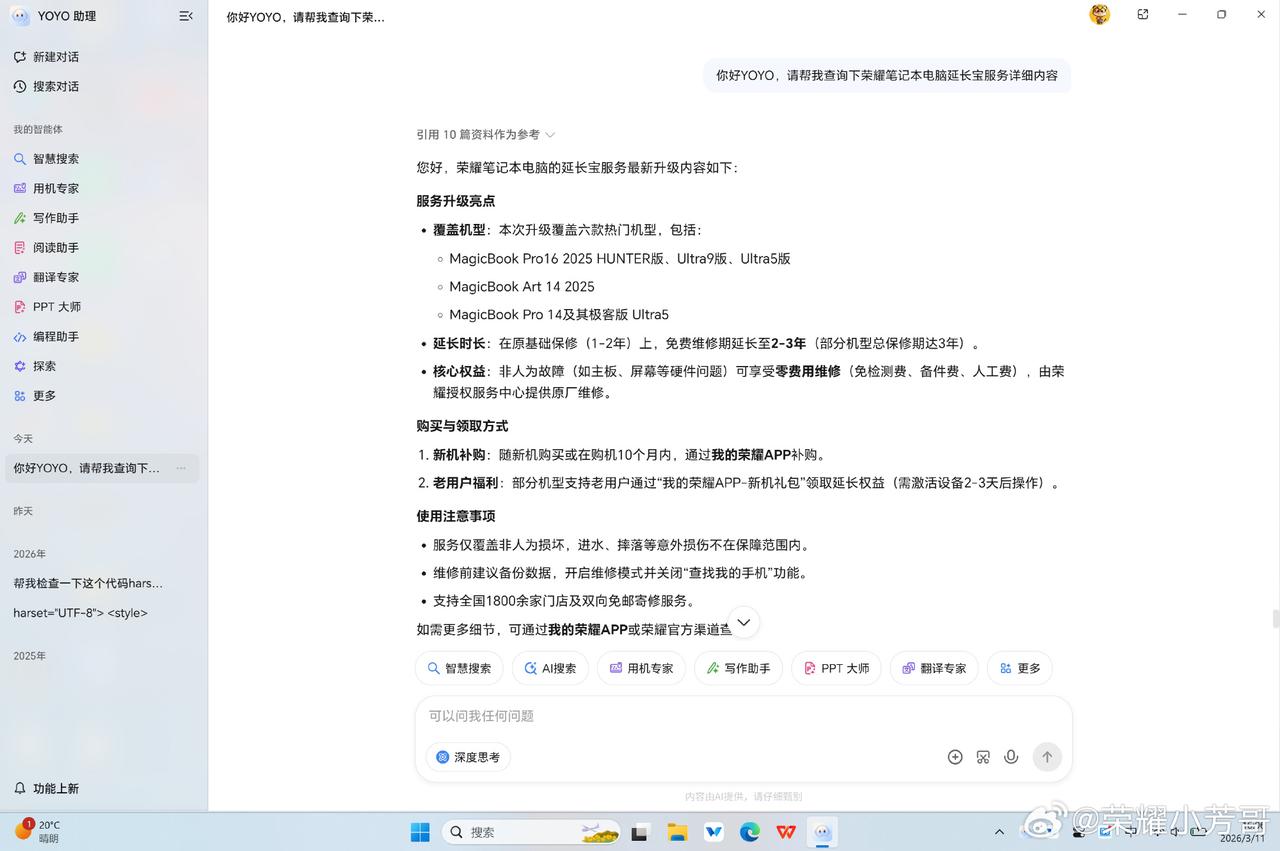
Task: Open Task View on the taskbar
Action: click(x=639, y=832)
